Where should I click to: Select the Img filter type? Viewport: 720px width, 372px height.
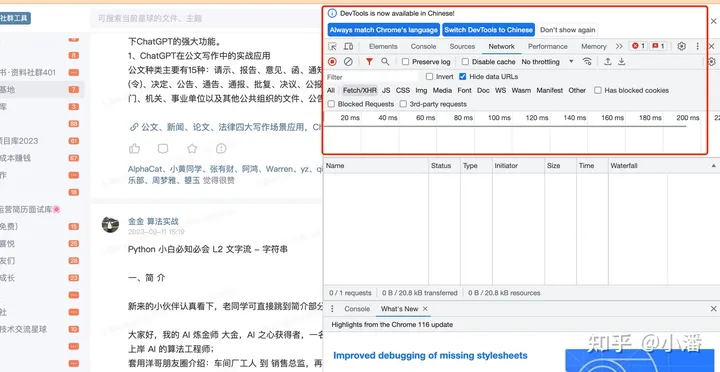click(x=421, y=90)
